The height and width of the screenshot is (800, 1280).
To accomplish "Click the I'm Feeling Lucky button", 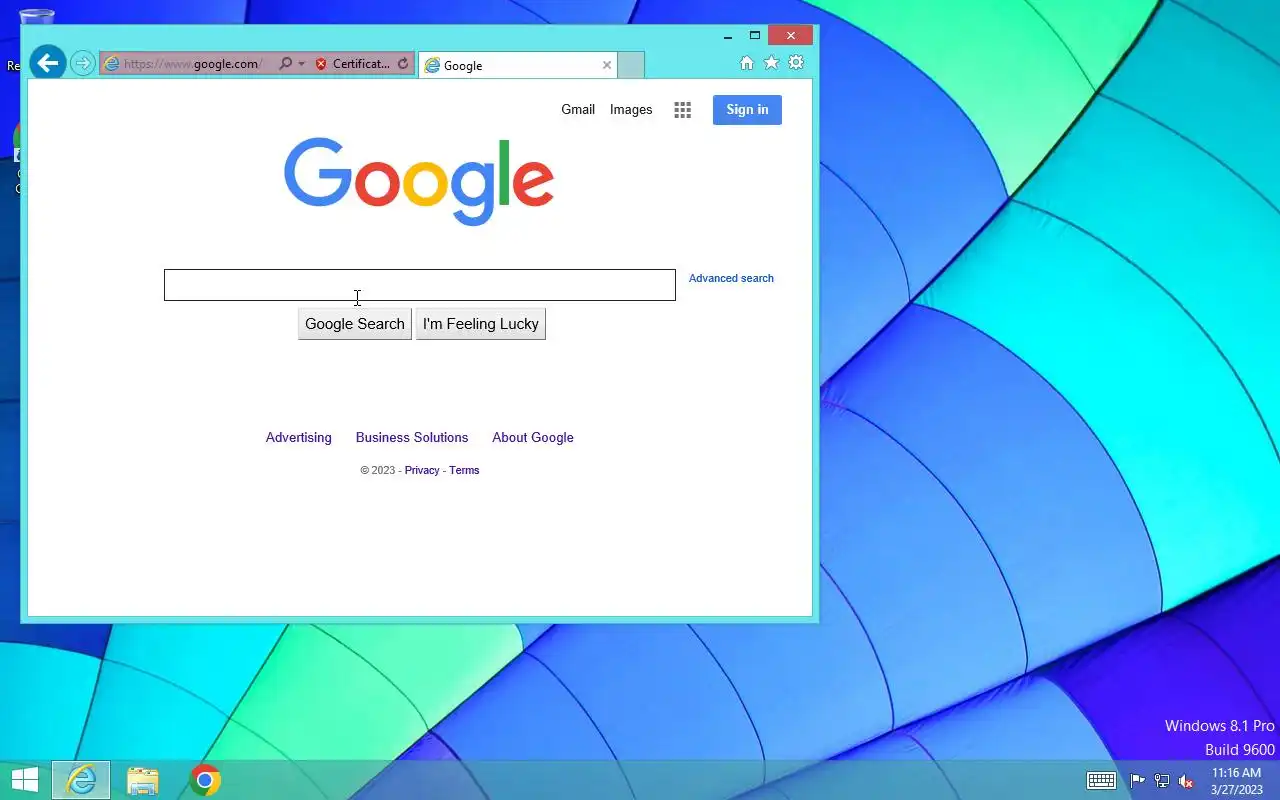I will (x=481, y=324).
